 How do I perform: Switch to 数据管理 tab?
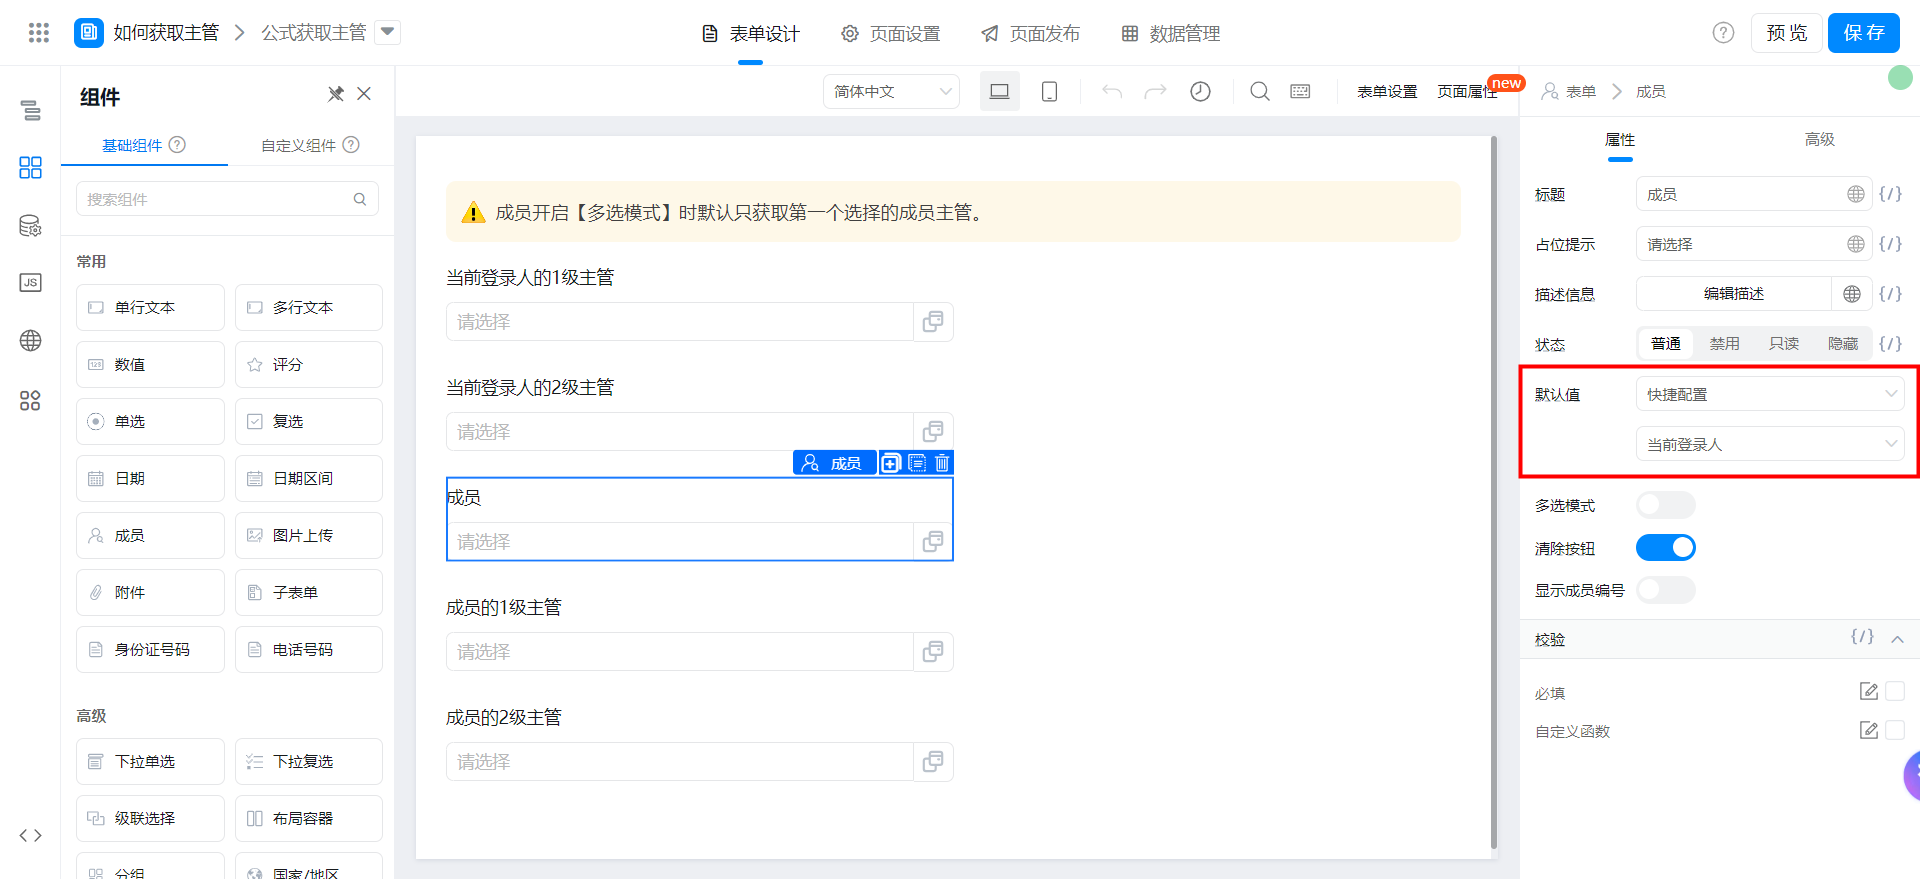point(1171,34)
